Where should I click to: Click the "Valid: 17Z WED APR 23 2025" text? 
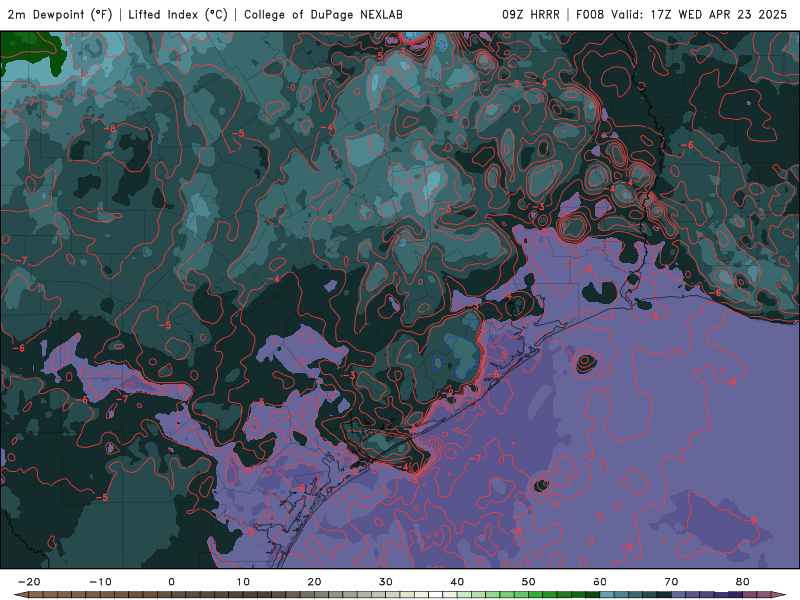[699, 14]
